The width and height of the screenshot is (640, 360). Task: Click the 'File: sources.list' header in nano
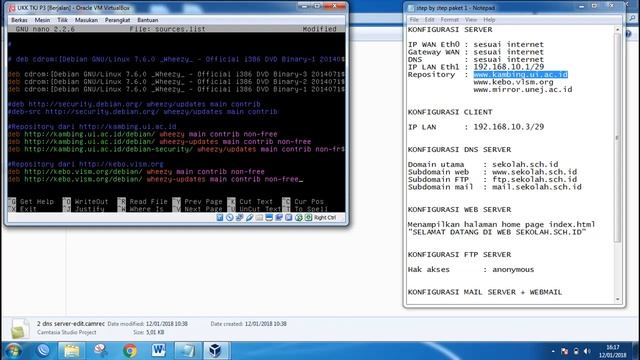[167, 29]
